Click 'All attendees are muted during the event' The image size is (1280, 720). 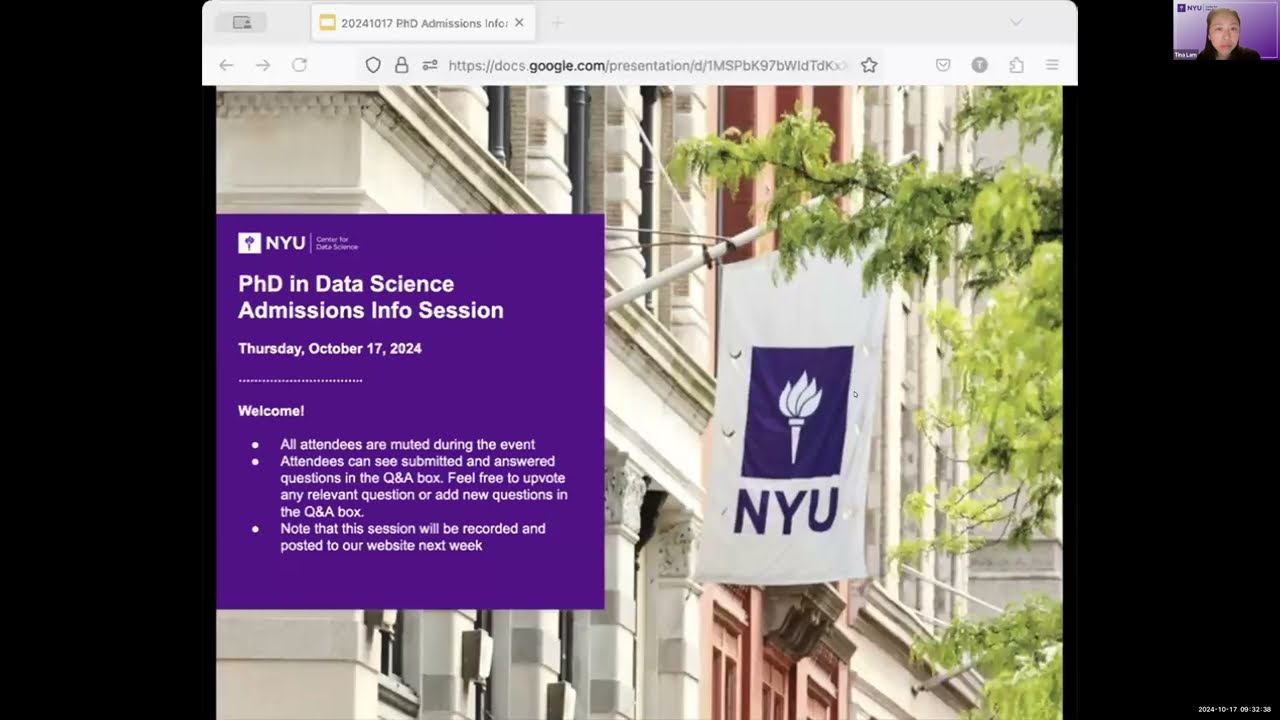pyautogui.click(x=408, y=444)
